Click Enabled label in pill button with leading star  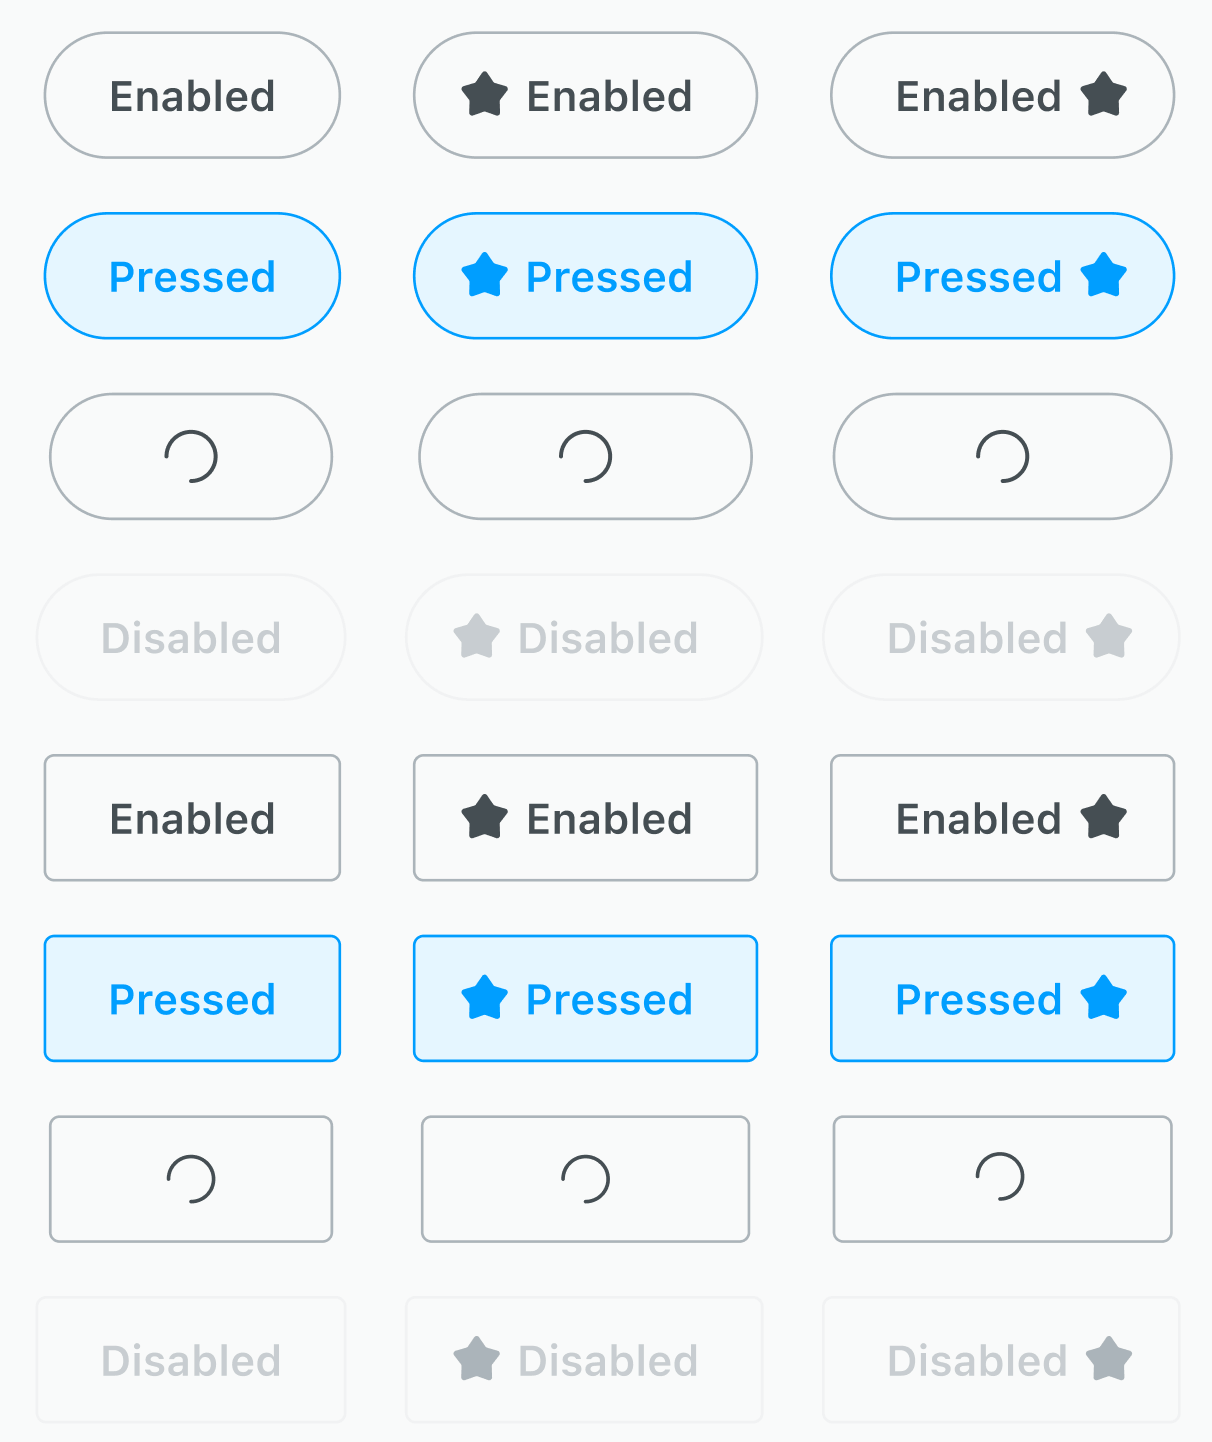[x=609, y=97]
